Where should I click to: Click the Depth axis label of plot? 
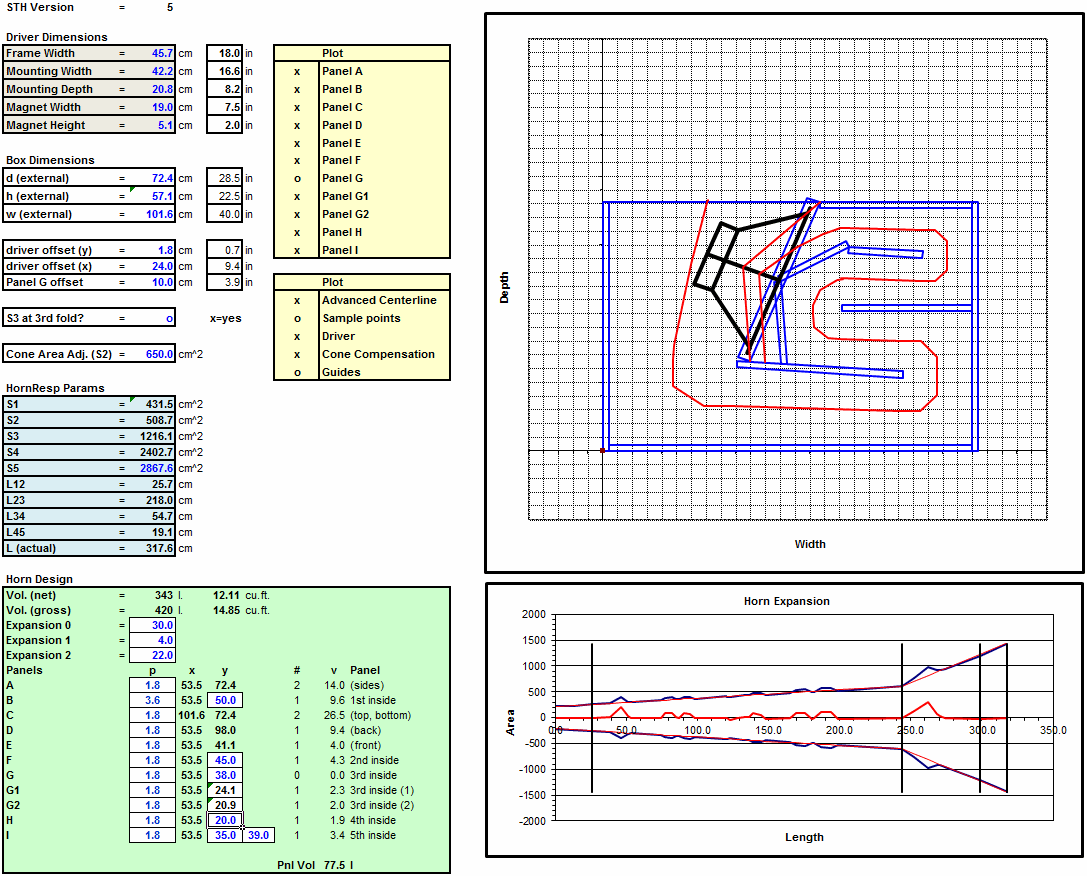click(x=504, y=287)
